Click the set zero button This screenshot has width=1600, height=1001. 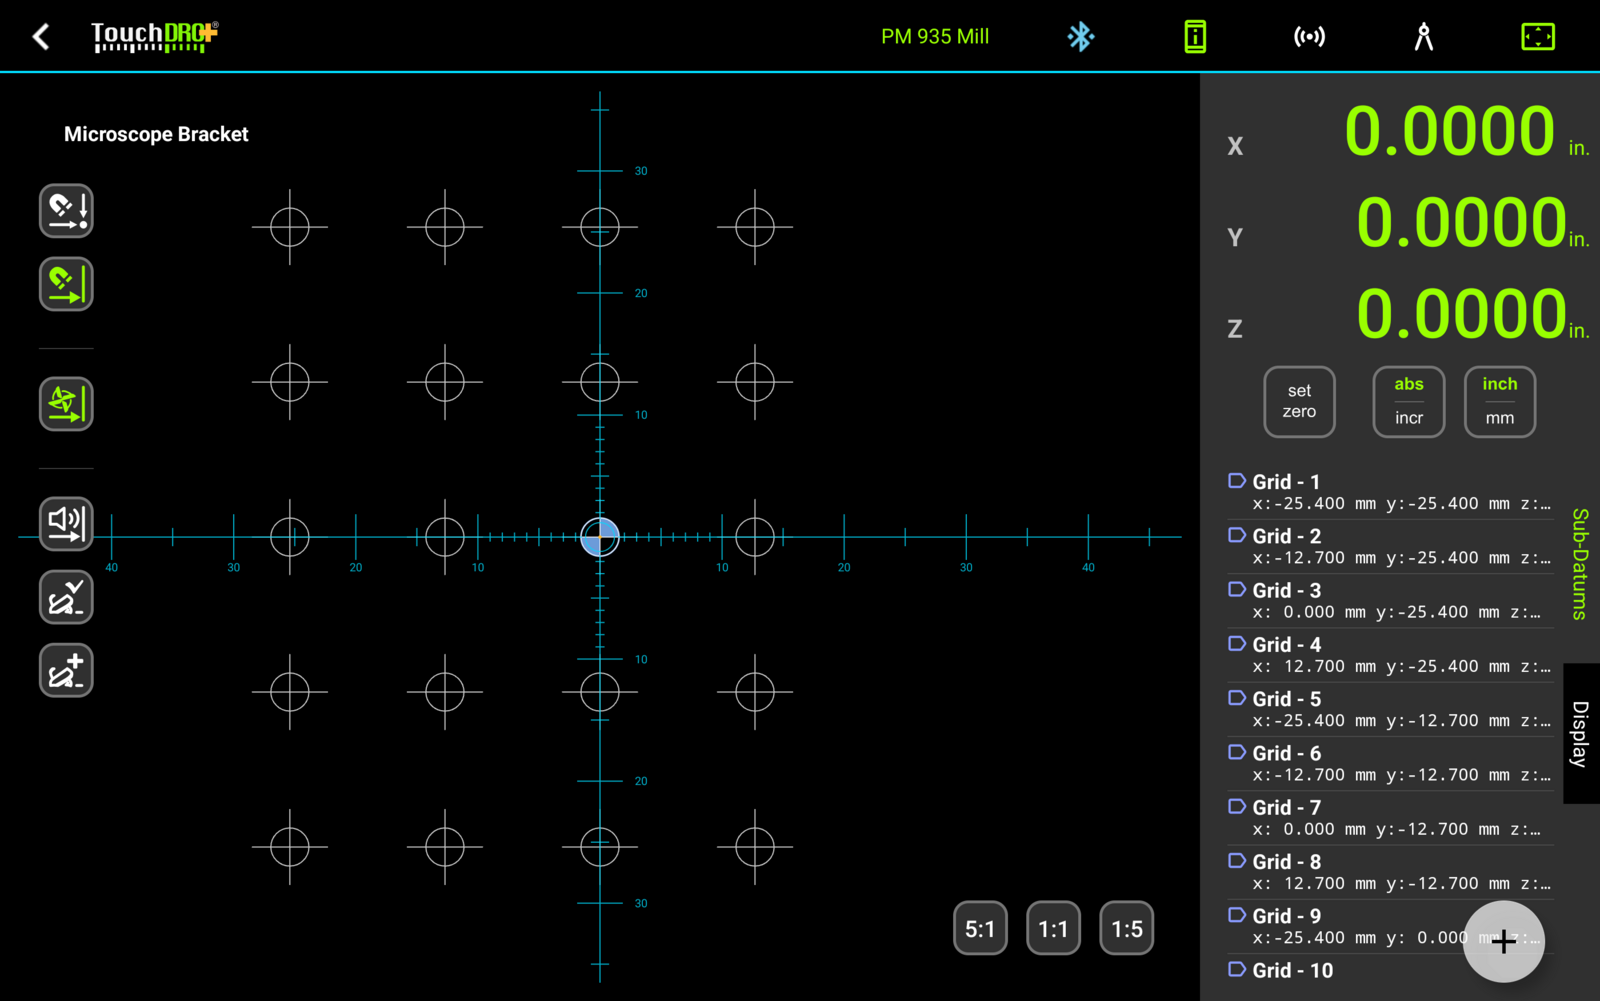[1299, 401]
